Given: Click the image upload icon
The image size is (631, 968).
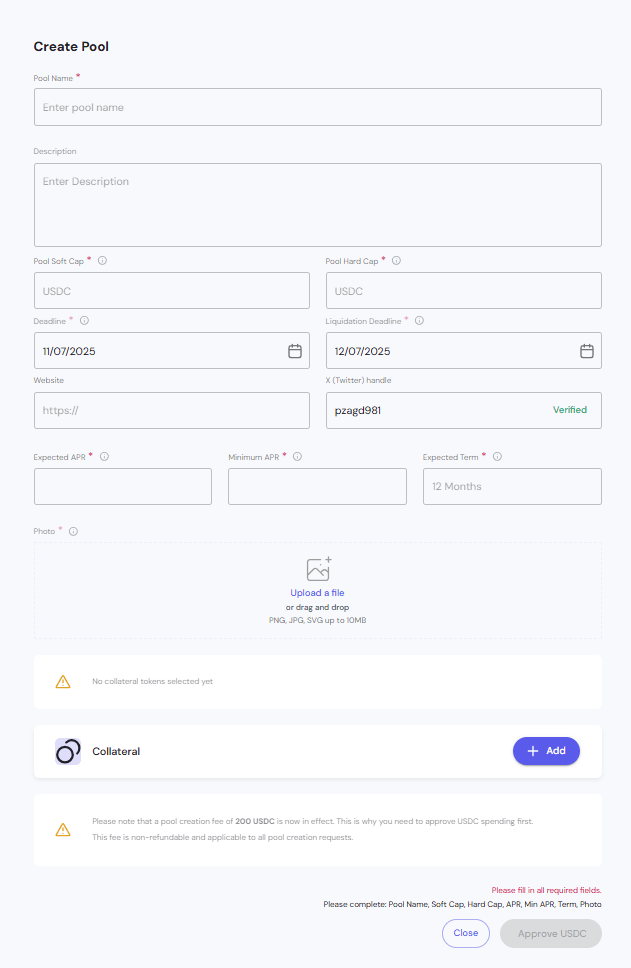Looking at the screenshot, I should pos(318,569).
